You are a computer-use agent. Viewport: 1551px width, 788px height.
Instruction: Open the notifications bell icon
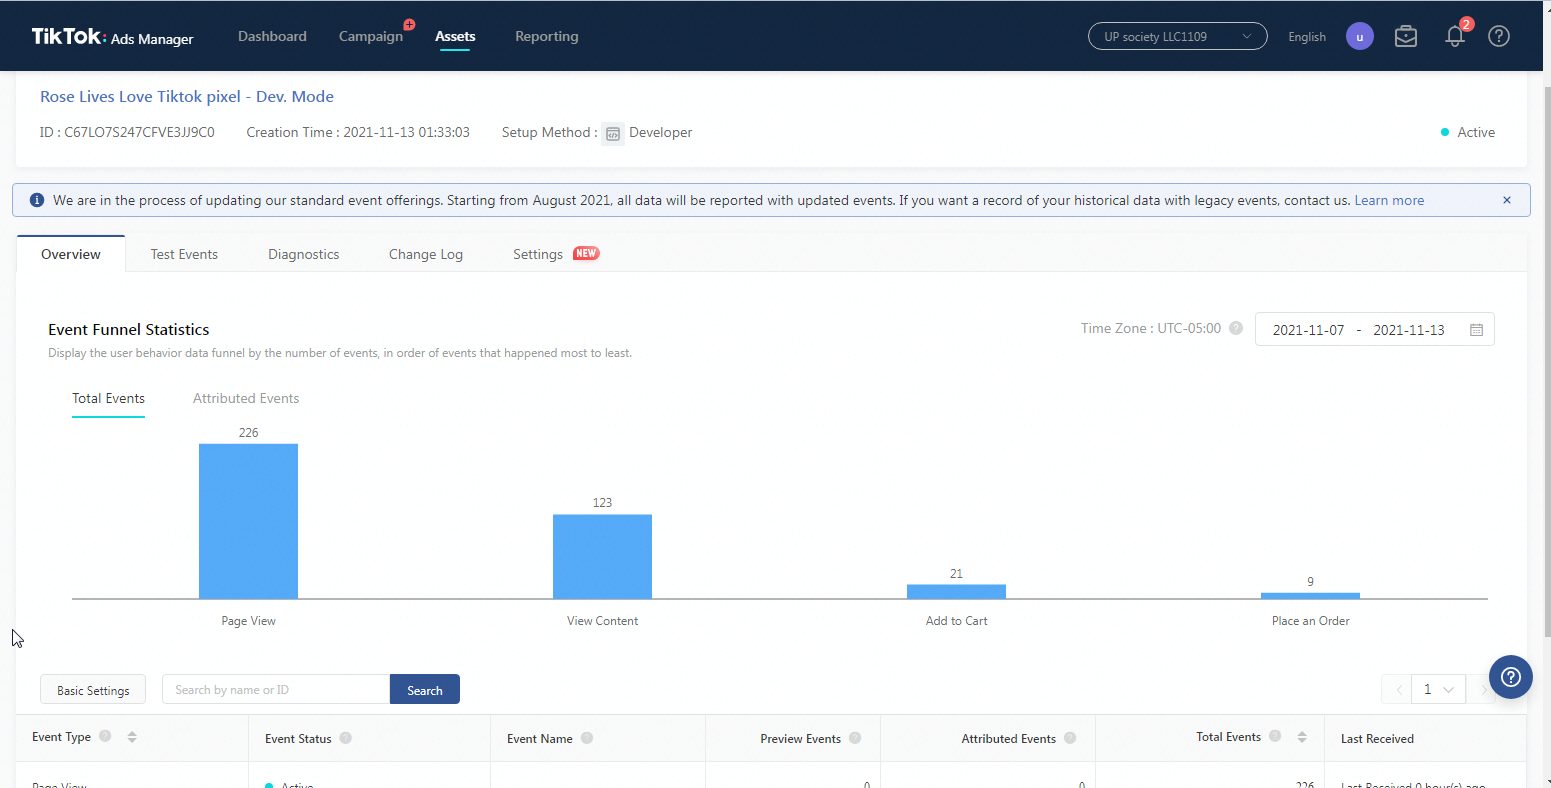click(x=1455, y=37)
